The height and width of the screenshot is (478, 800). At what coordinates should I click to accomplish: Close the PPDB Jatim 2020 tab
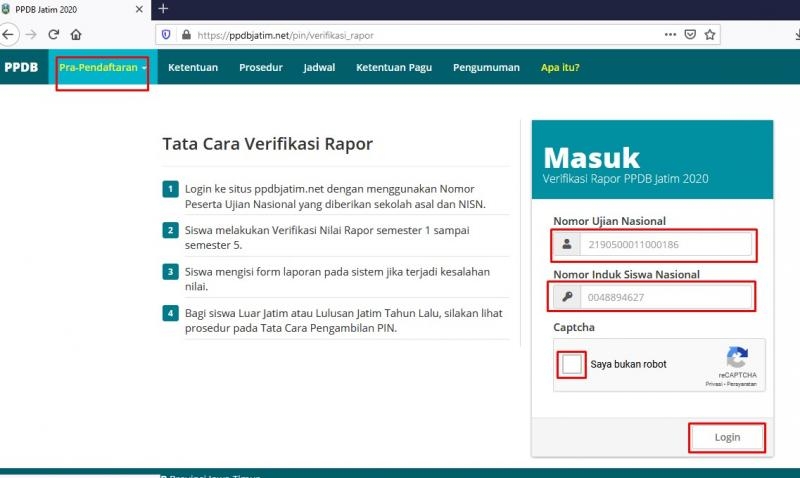tap(139, 9)
